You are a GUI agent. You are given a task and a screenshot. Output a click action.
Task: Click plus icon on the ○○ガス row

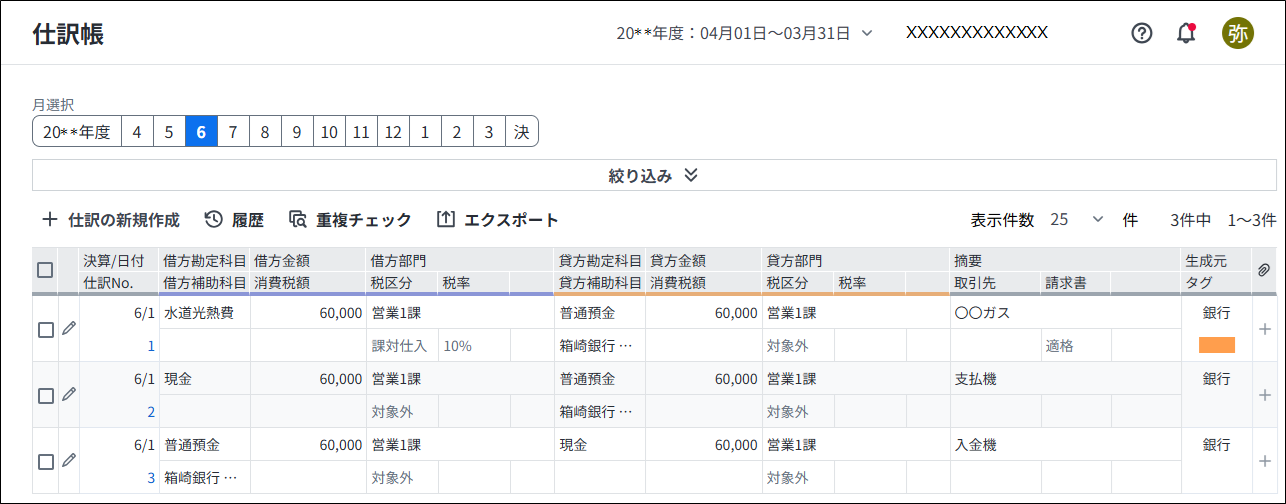pos(1264,329)
